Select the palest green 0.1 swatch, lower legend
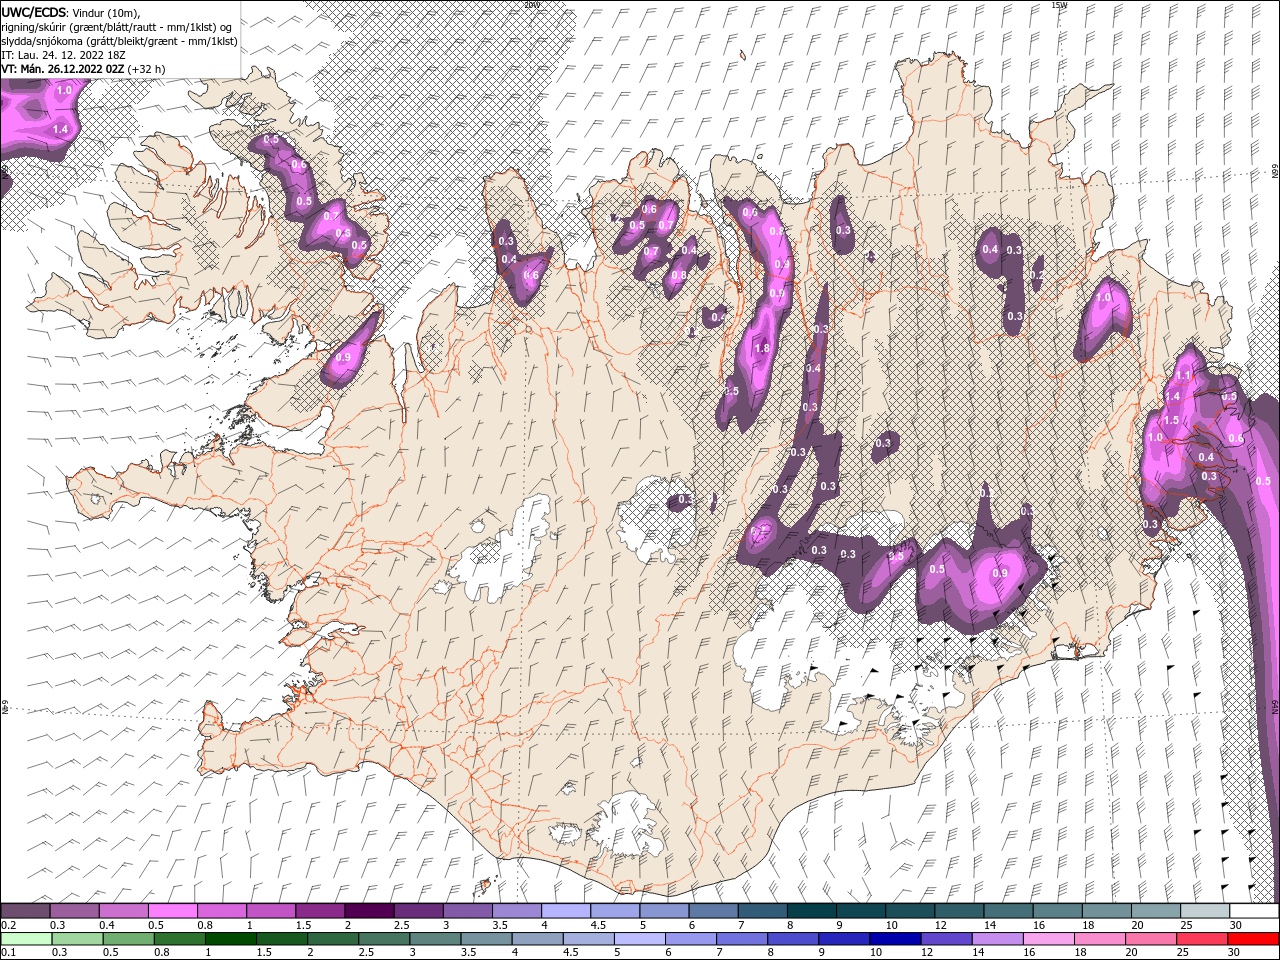Viewport: 1280px width, 960px height. coord(26,939)
